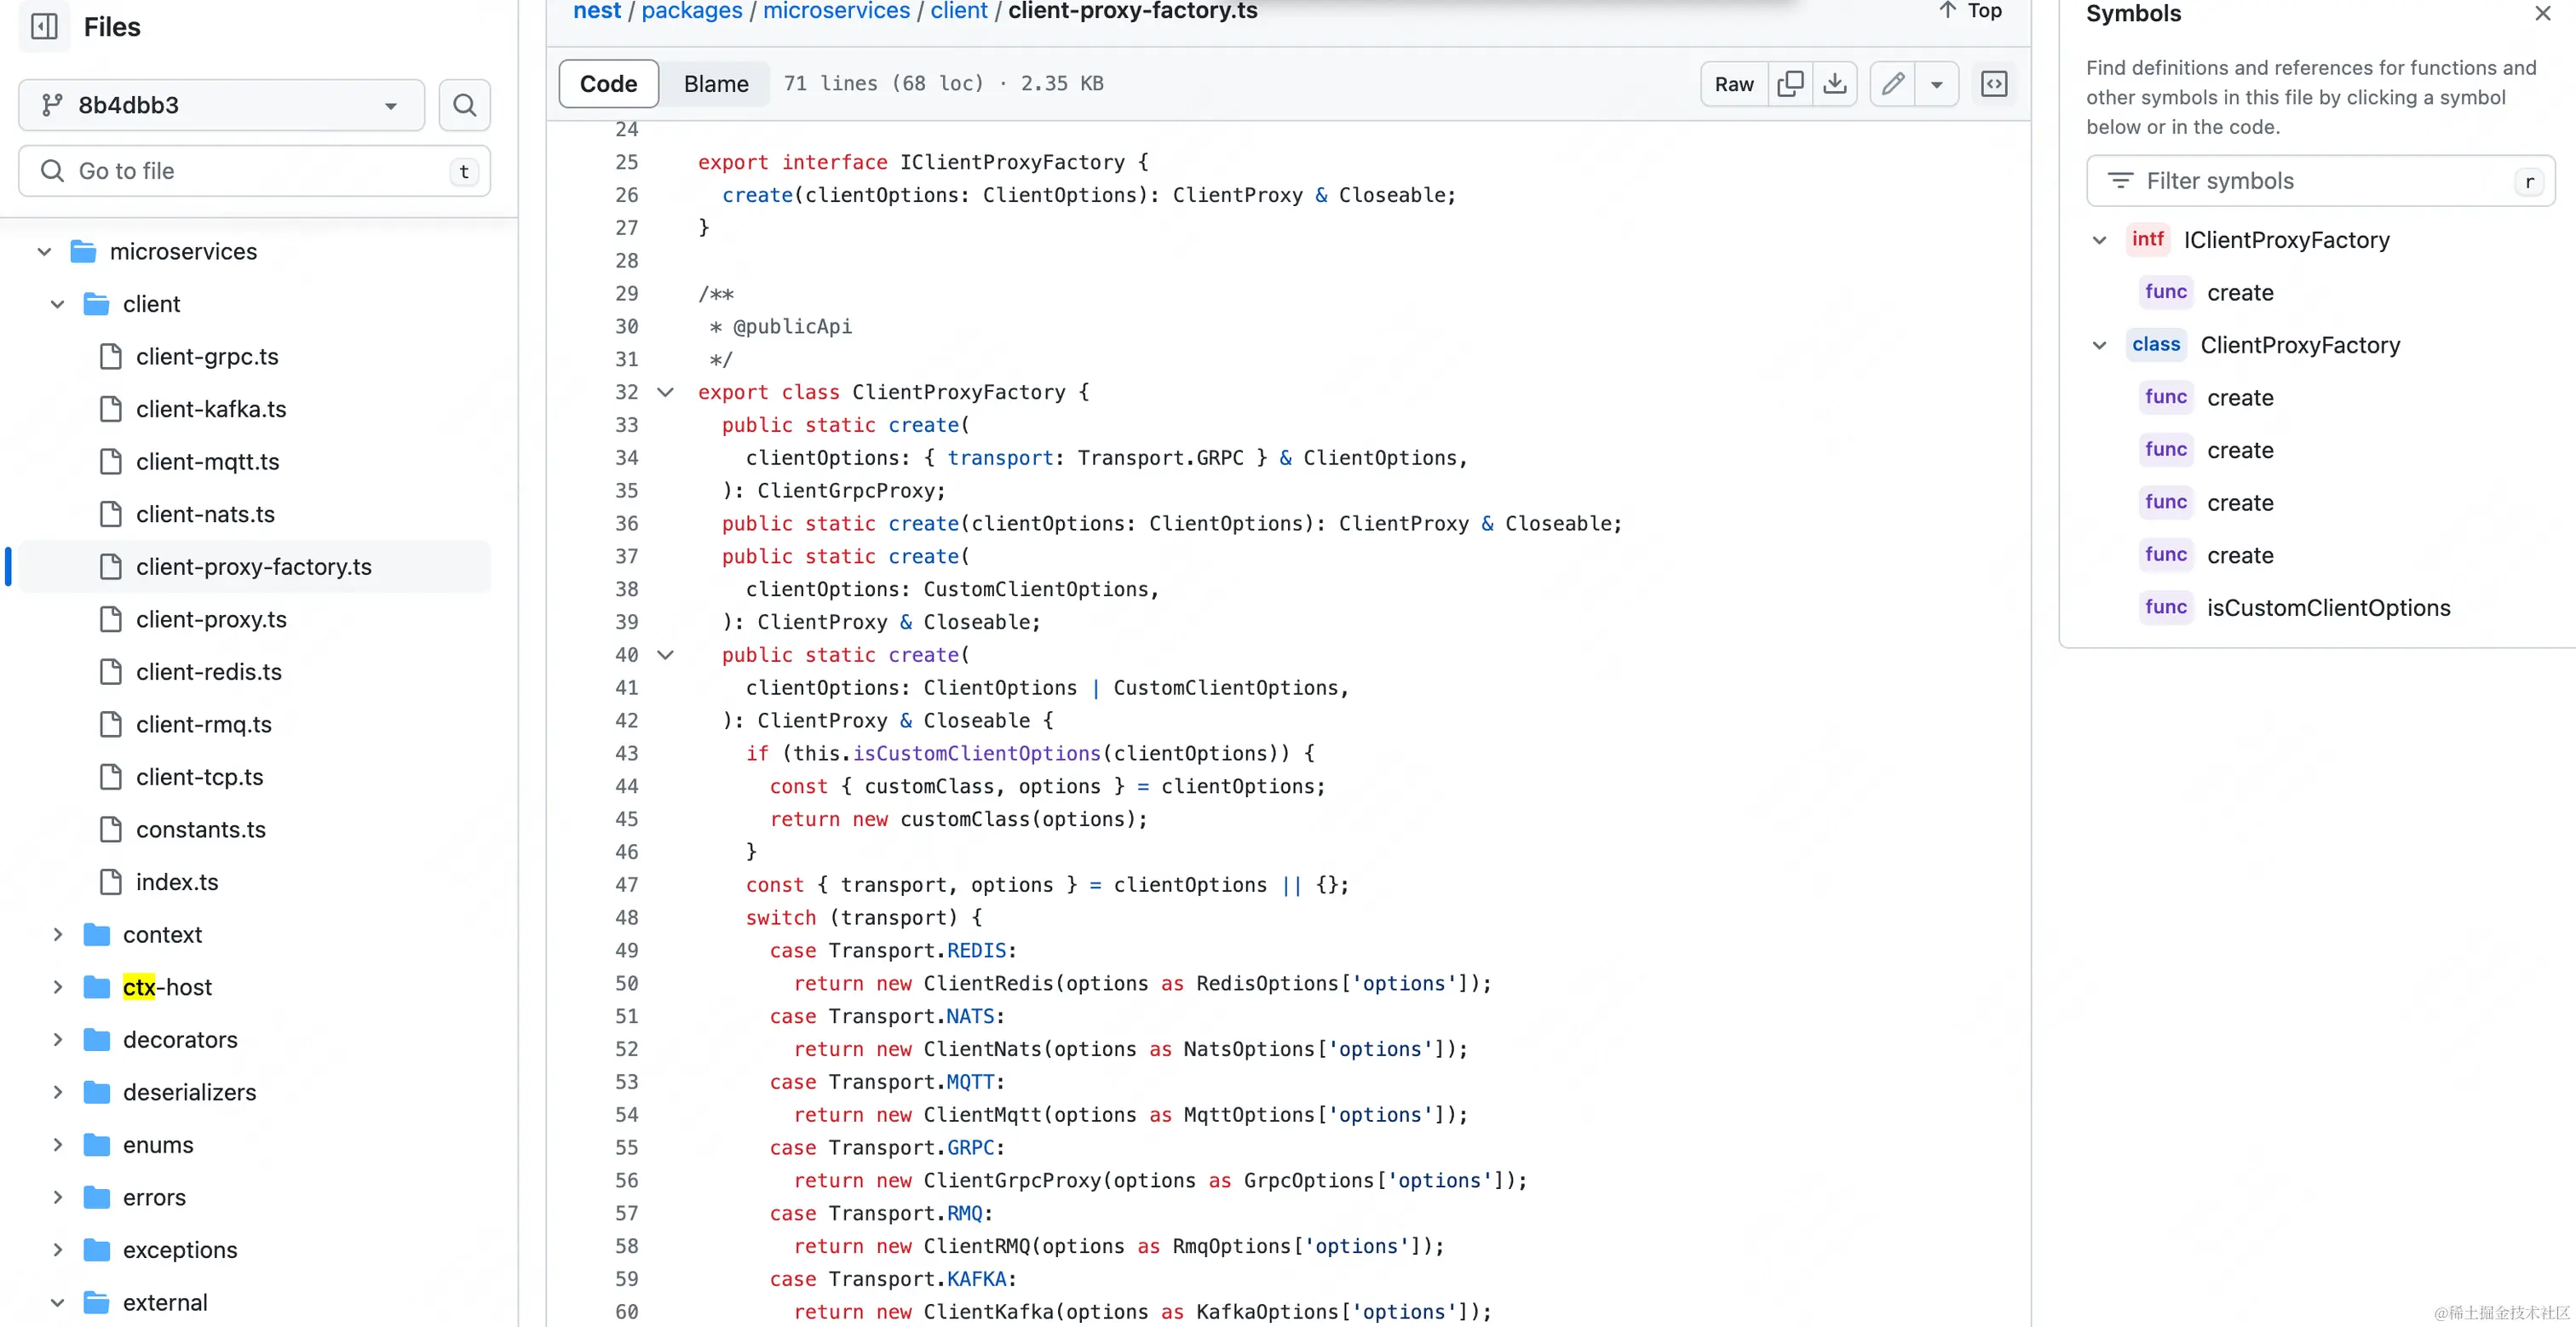Expand the errors folder
Viewport: 2576px width, 1327px height.
point(57,1197)
